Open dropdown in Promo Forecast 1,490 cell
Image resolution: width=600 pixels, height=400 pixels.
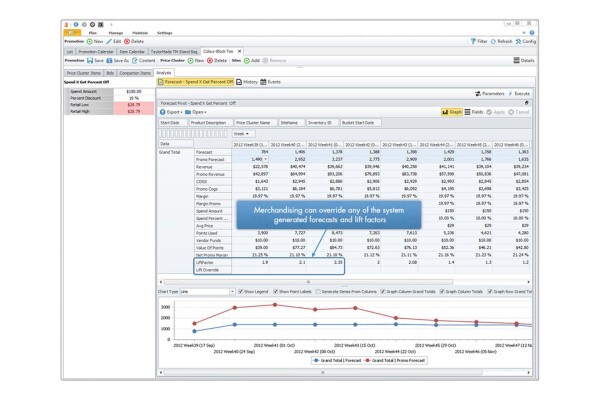[x=266, y=159]
